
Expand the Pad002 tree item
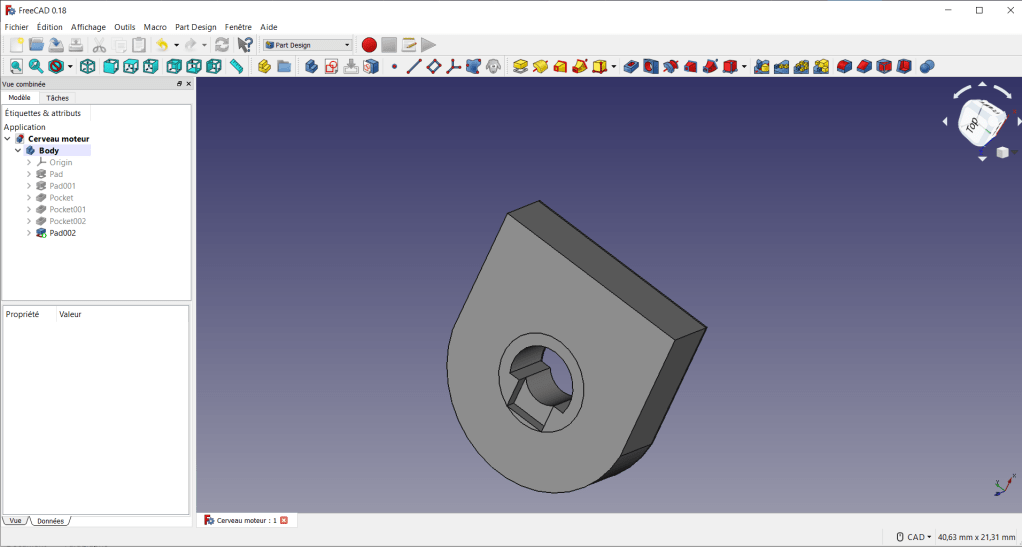[x=29, y=233]
